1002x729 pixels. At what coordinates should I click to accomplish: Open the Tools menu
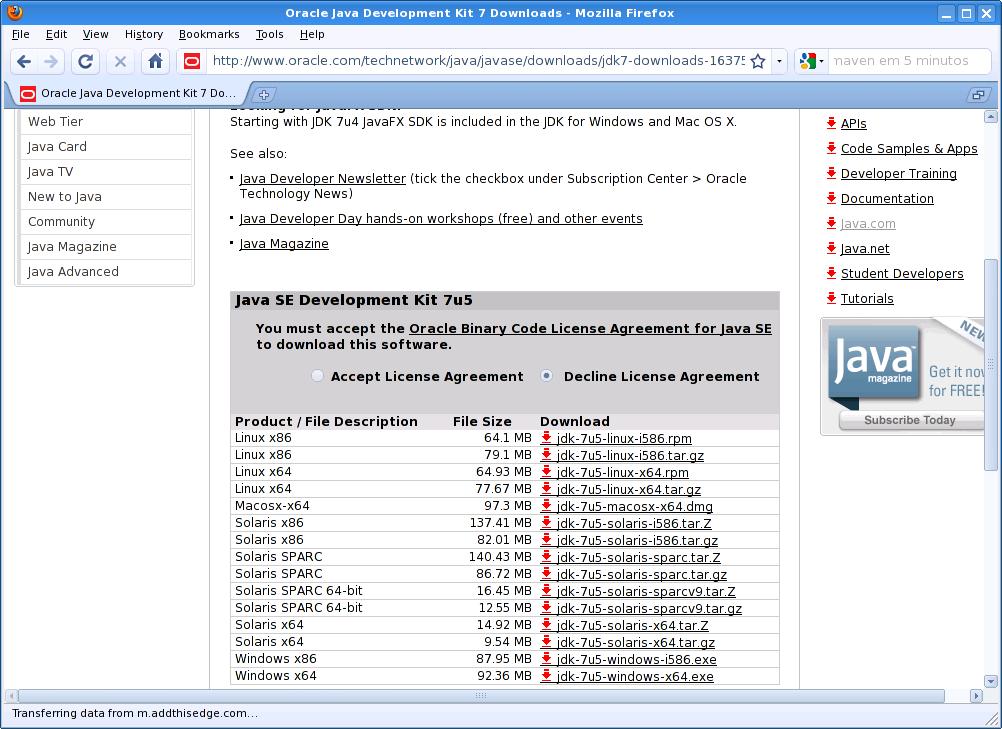click(x=269, y=35)
